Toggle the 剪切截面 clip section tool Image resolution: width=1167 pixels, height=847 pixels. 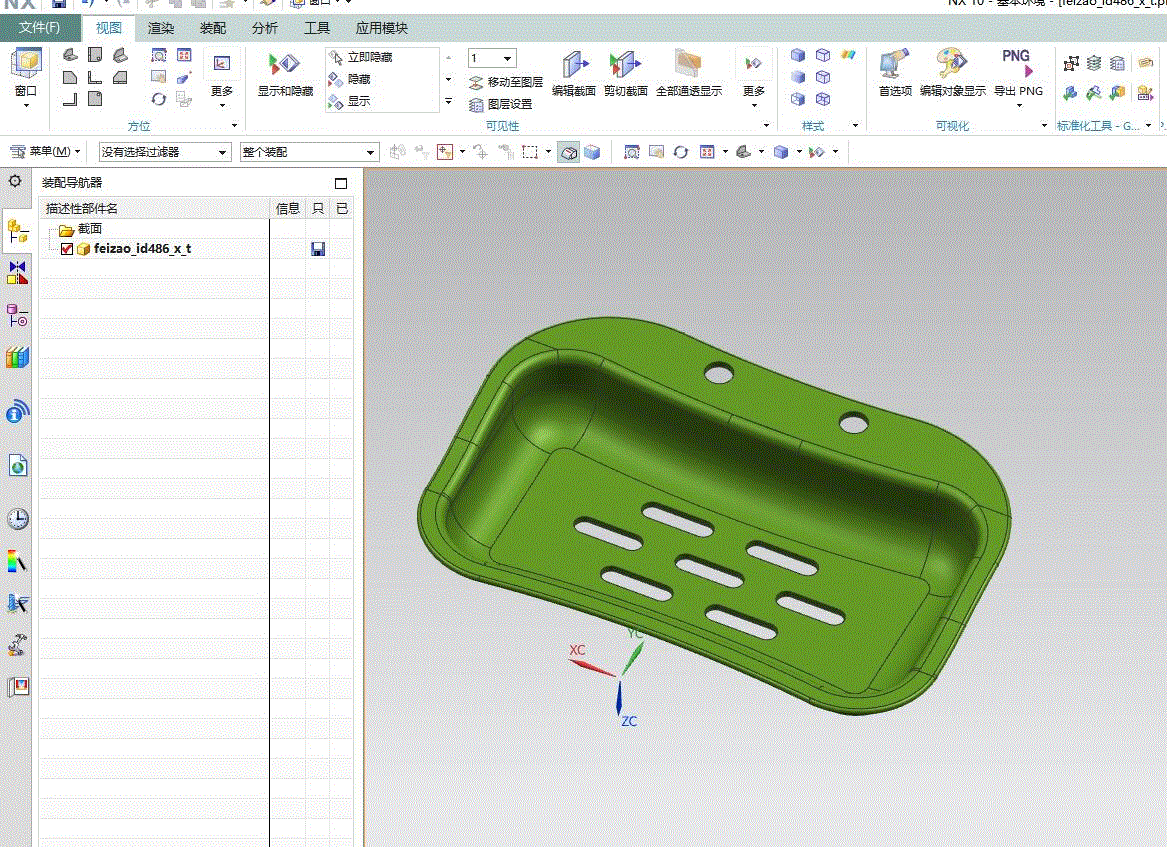625,74
